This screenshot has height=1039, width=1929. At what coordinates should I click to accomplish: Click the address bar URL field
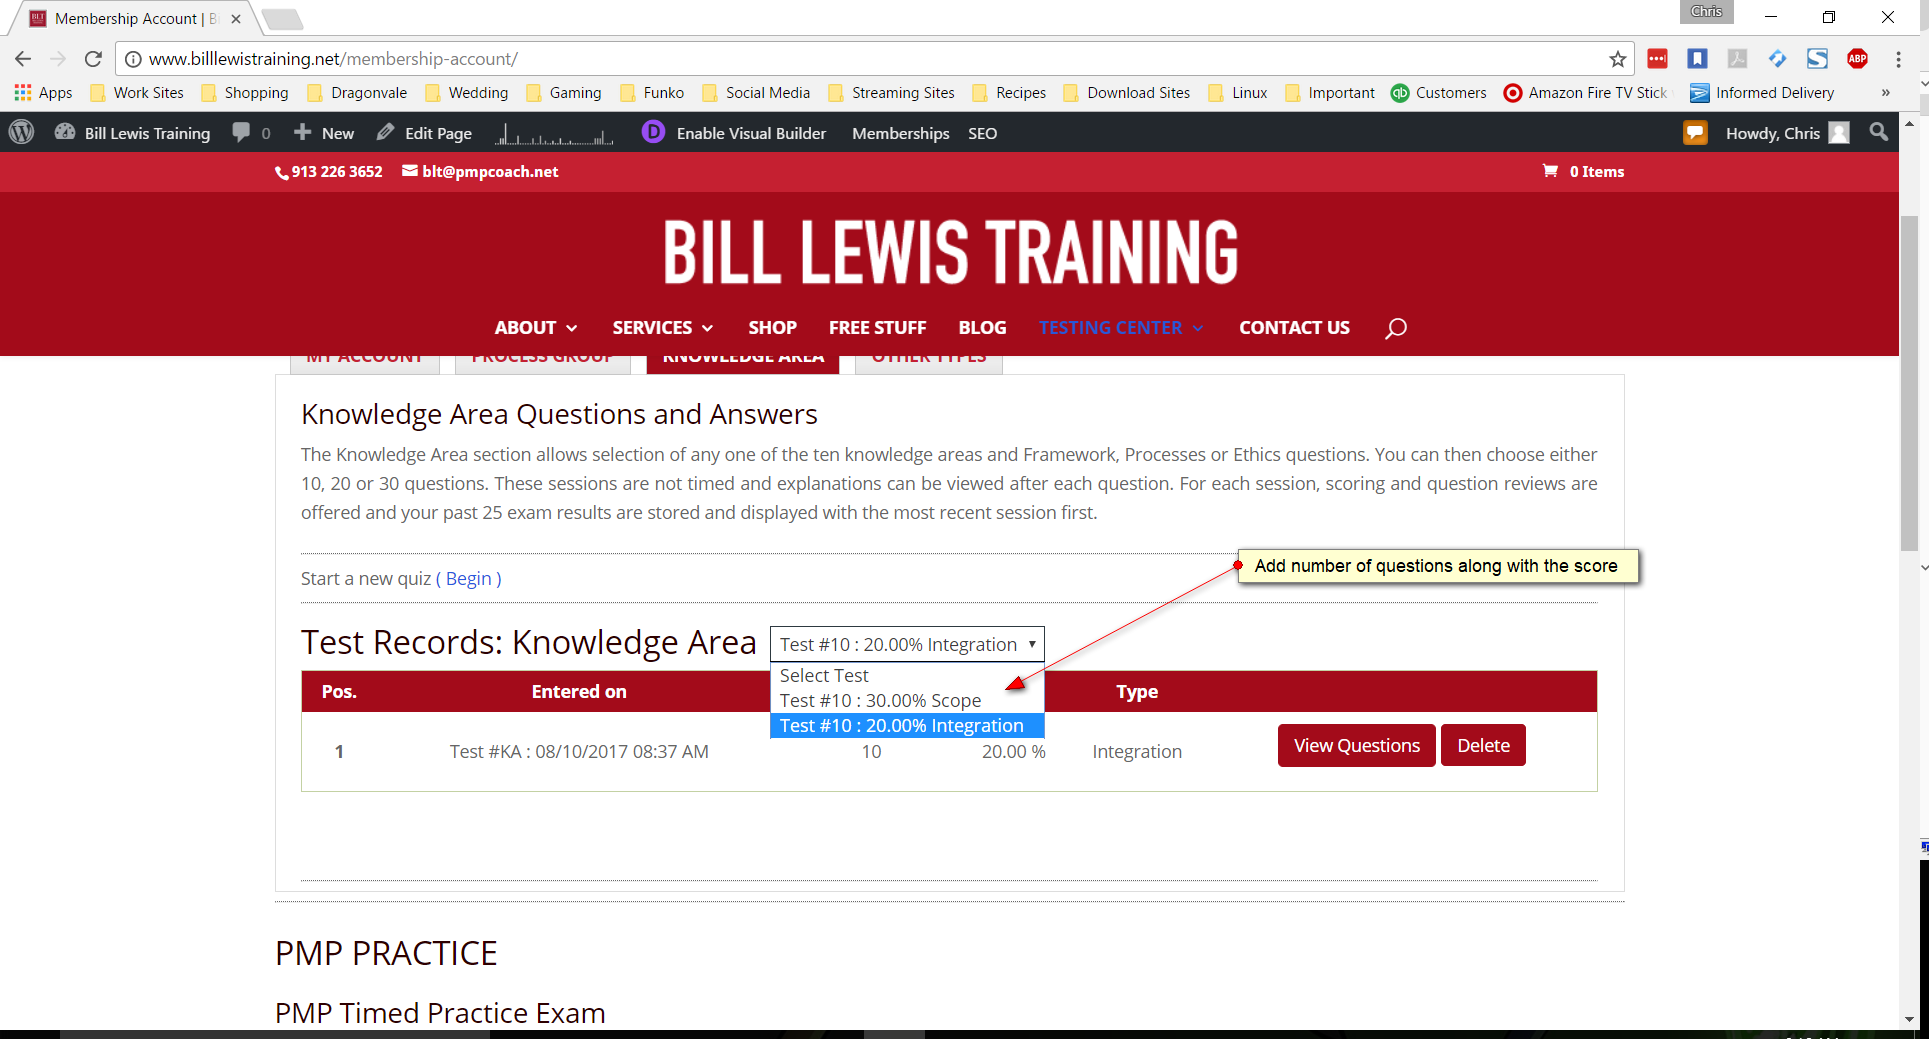point(875,59)
